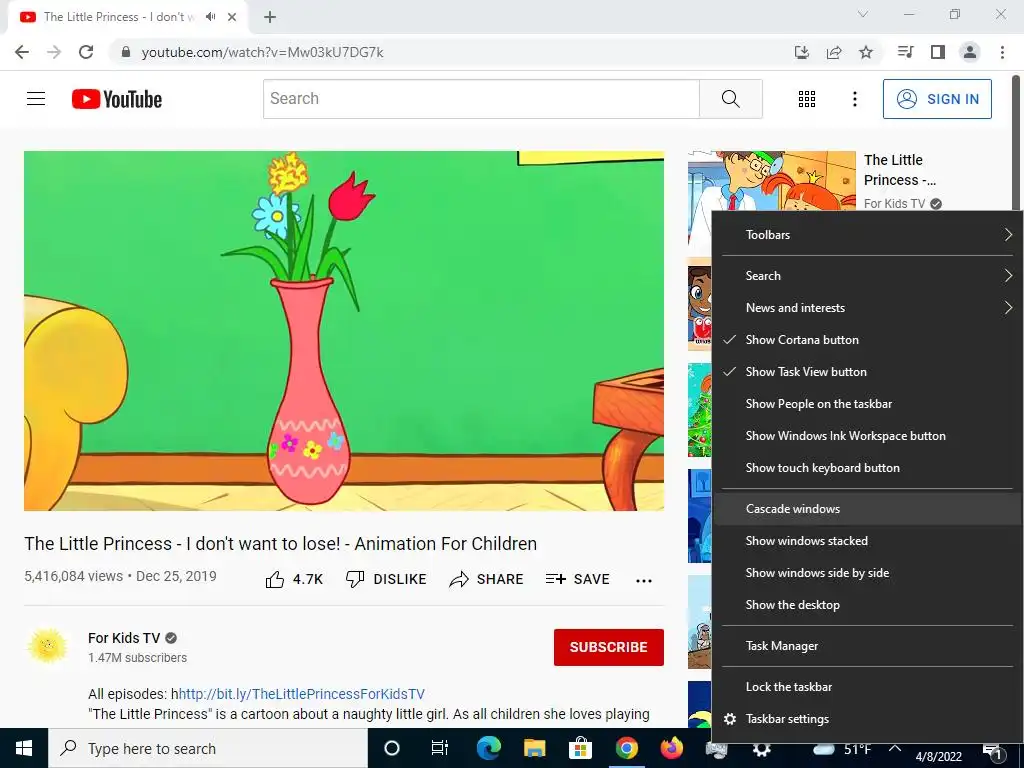Open Chrome media controls icon

(x=905, y=52)
